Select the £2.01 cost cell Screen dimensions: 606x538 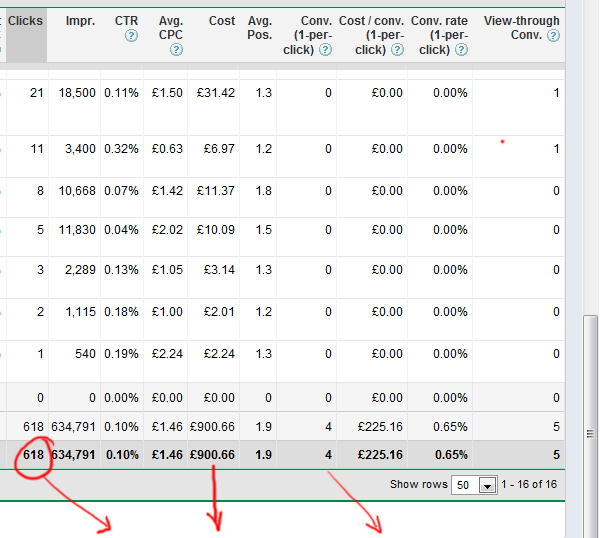coord(219,312)
